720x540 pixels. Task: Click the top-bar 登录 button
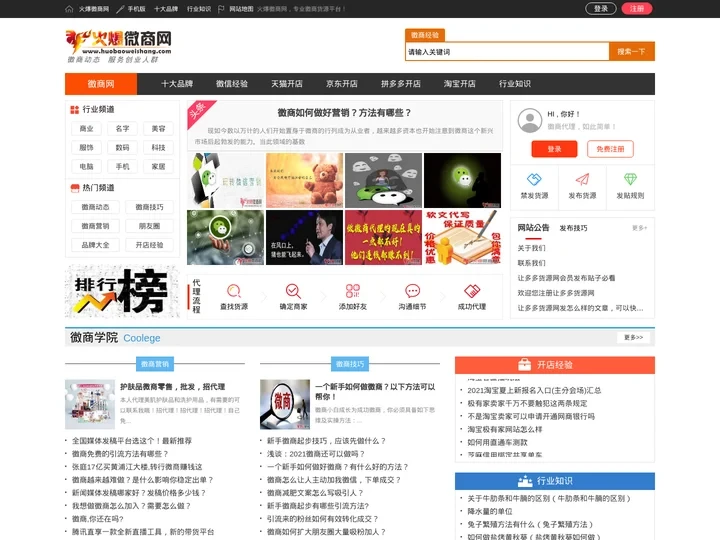[x=601, y=9]
